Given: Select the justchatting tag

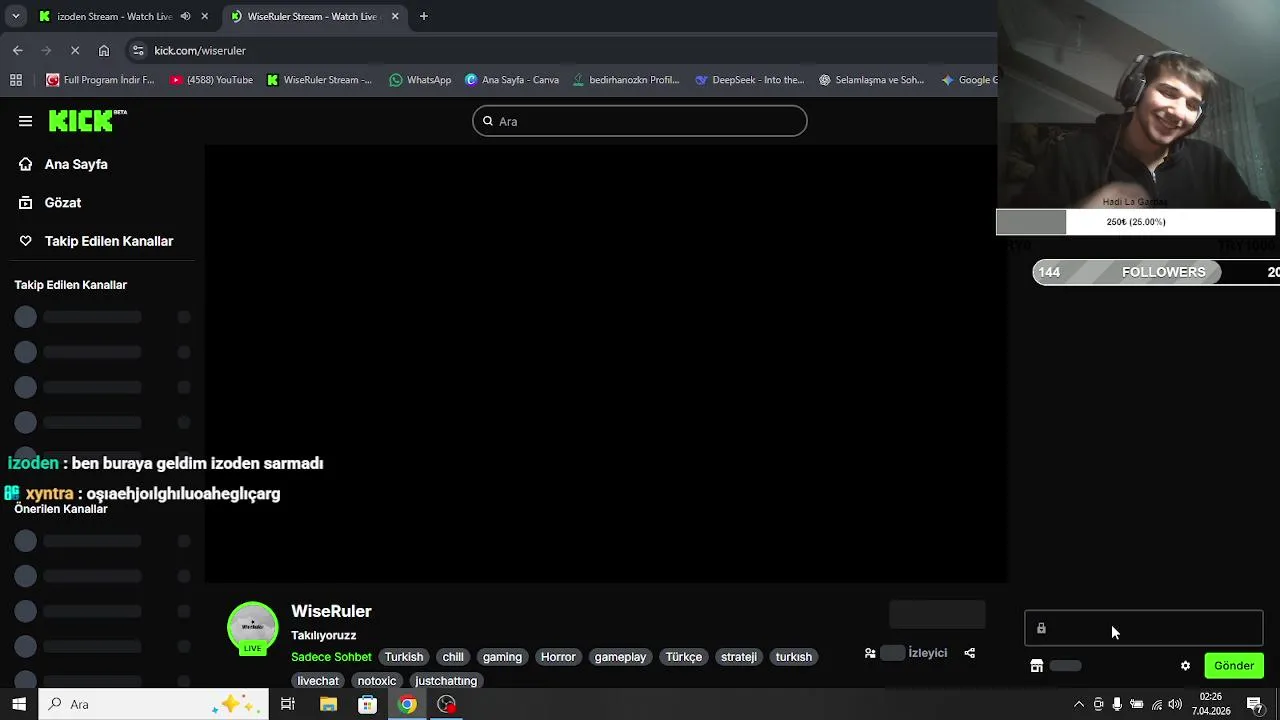Looking at the screenshot, I should (x=446, y=681).
